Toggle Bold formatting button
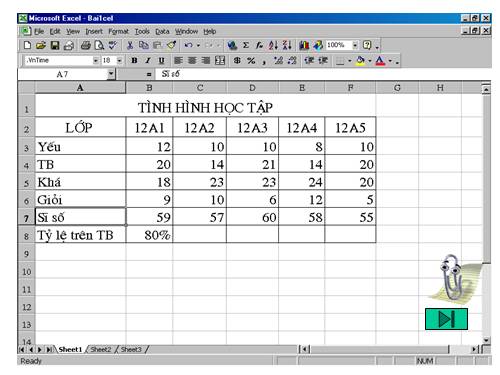This screenshot has height=375, width=500. (x=134, y=60)
